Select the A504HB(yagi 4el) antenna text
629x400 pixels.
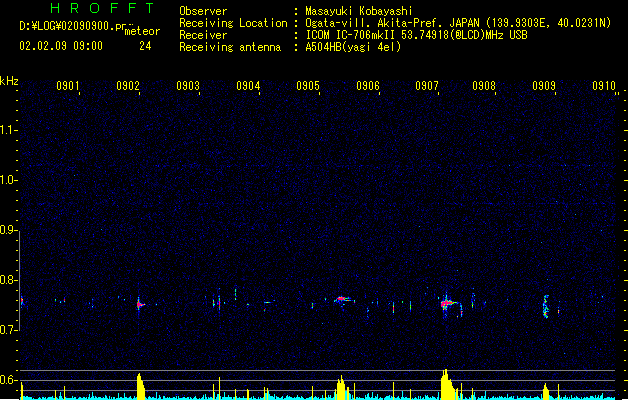(x=353, y=47)
